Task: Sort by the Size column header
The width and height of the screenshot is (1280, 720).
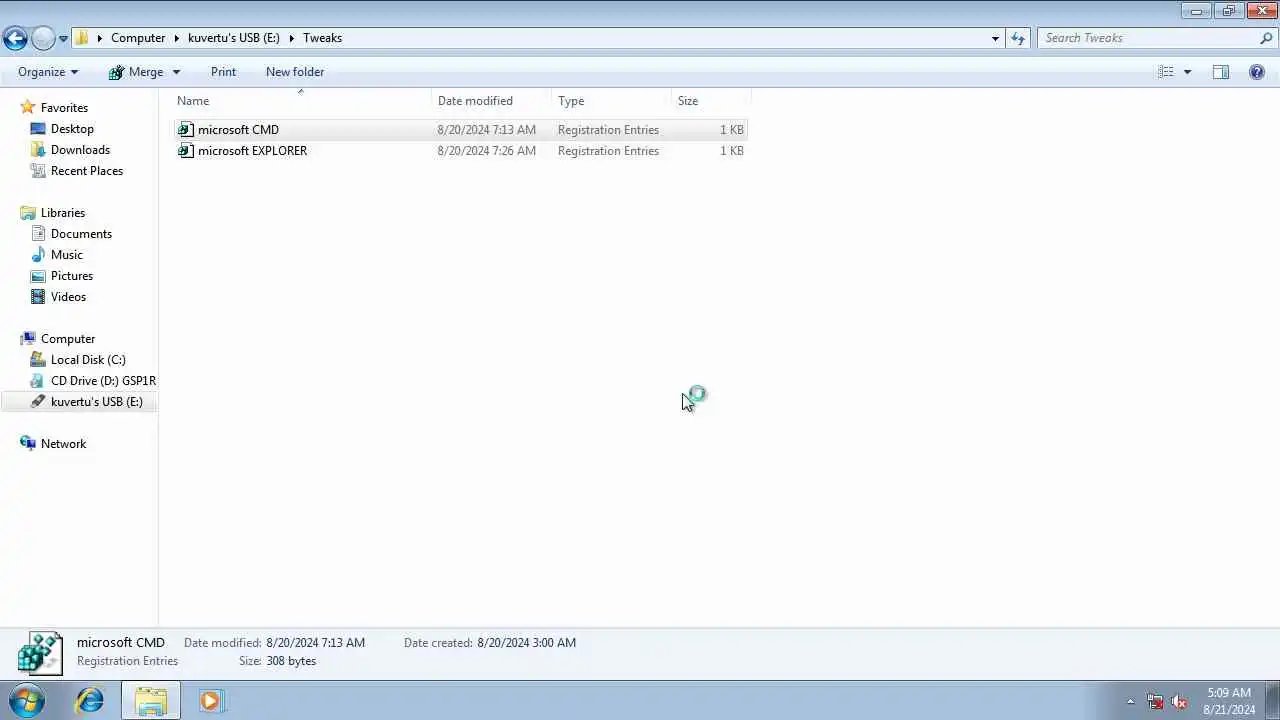Action: (x=711, y=101)
